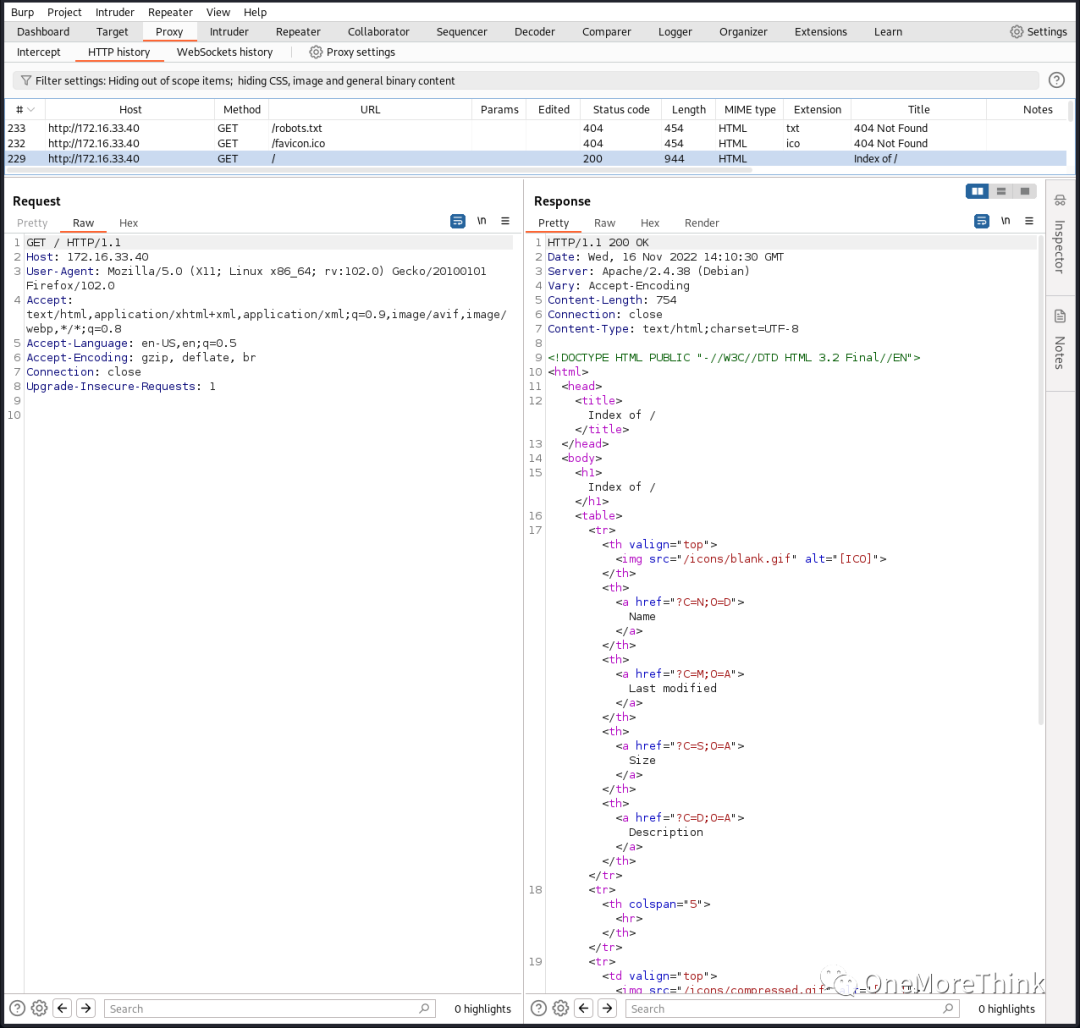Switch to the Collaborator tab
The image size is (1080, 1028).
378,32
